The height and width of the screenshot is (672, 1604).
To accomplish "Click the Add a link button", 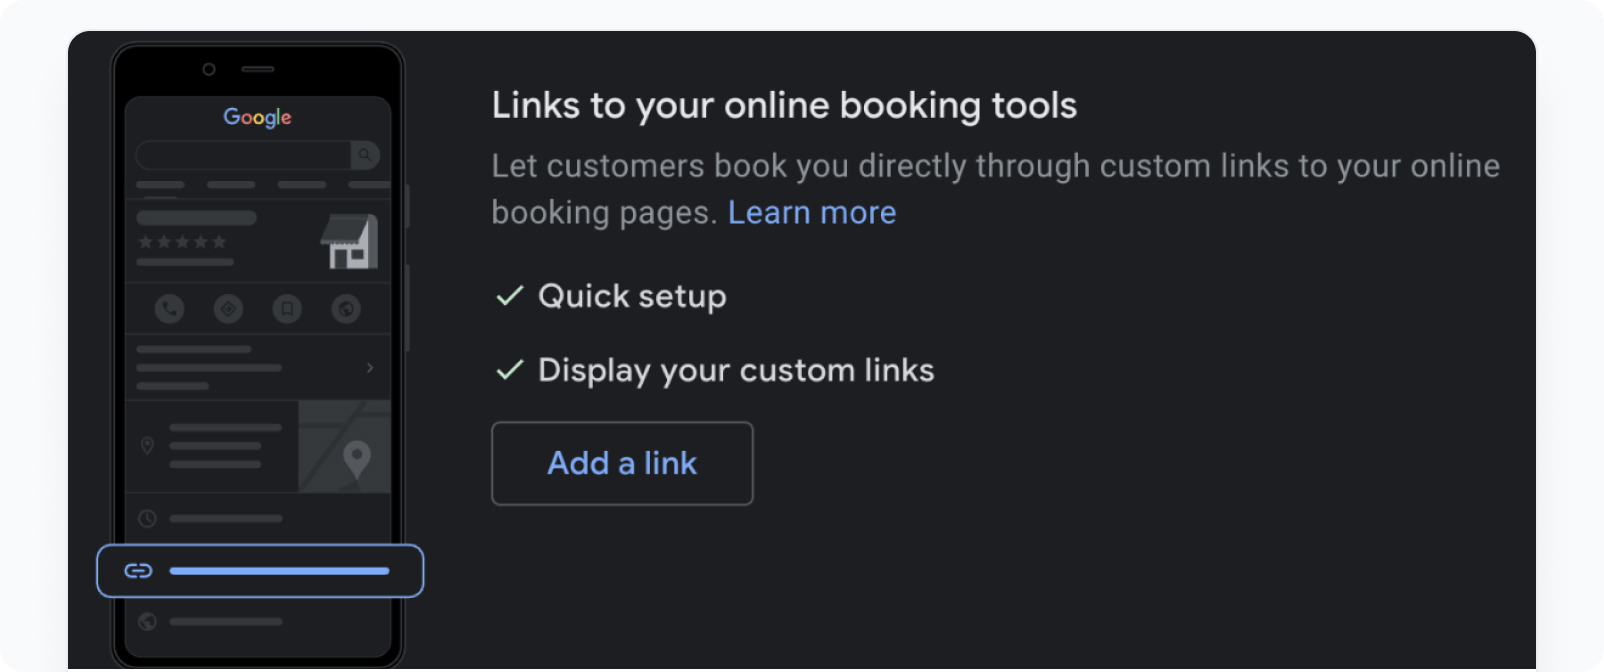I will point(622,463).
